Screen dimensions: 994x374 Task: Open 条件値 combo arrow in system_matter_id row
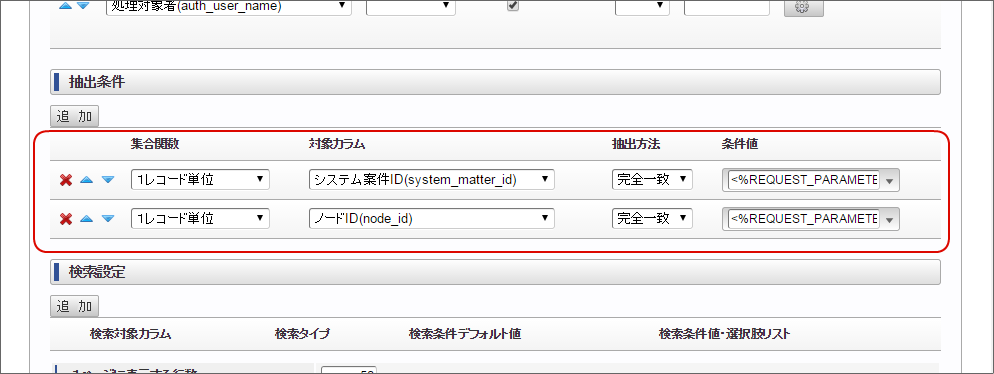pos(889,181)
